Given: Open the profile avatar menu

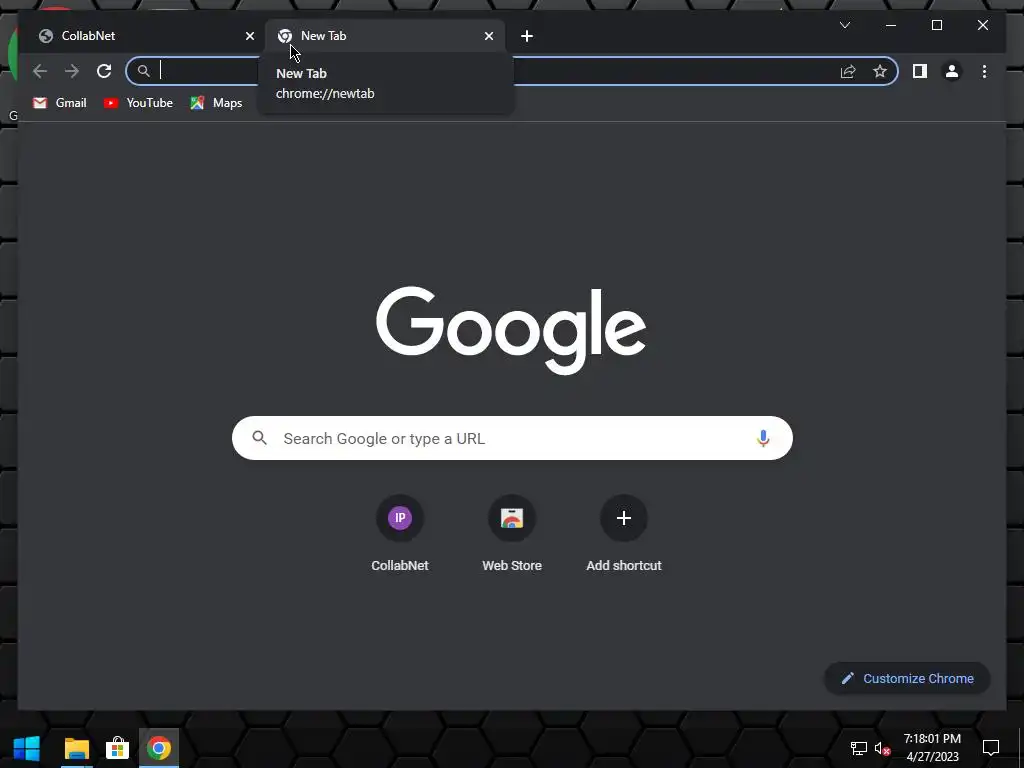Looking at the screenshot, I should (x=952, y=71).
